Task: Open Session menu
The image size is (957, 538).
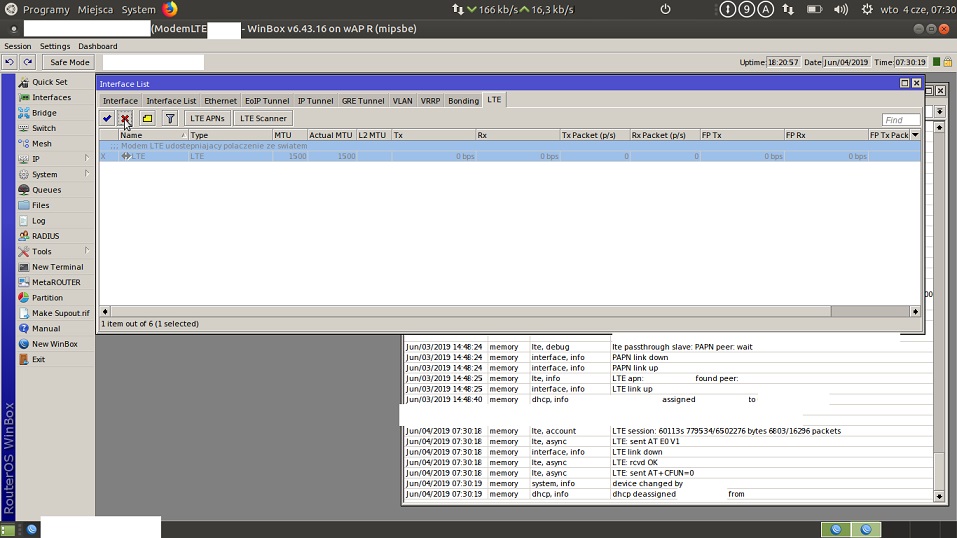Action: click(18, 46)
